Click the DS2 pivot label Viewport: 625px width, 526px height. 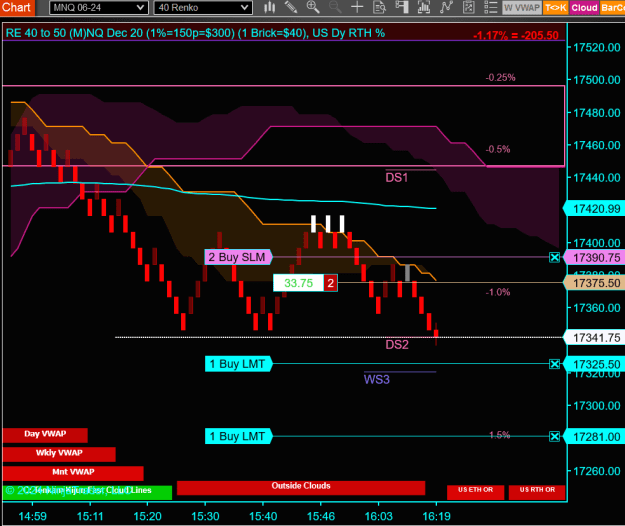tap(397, 345)
